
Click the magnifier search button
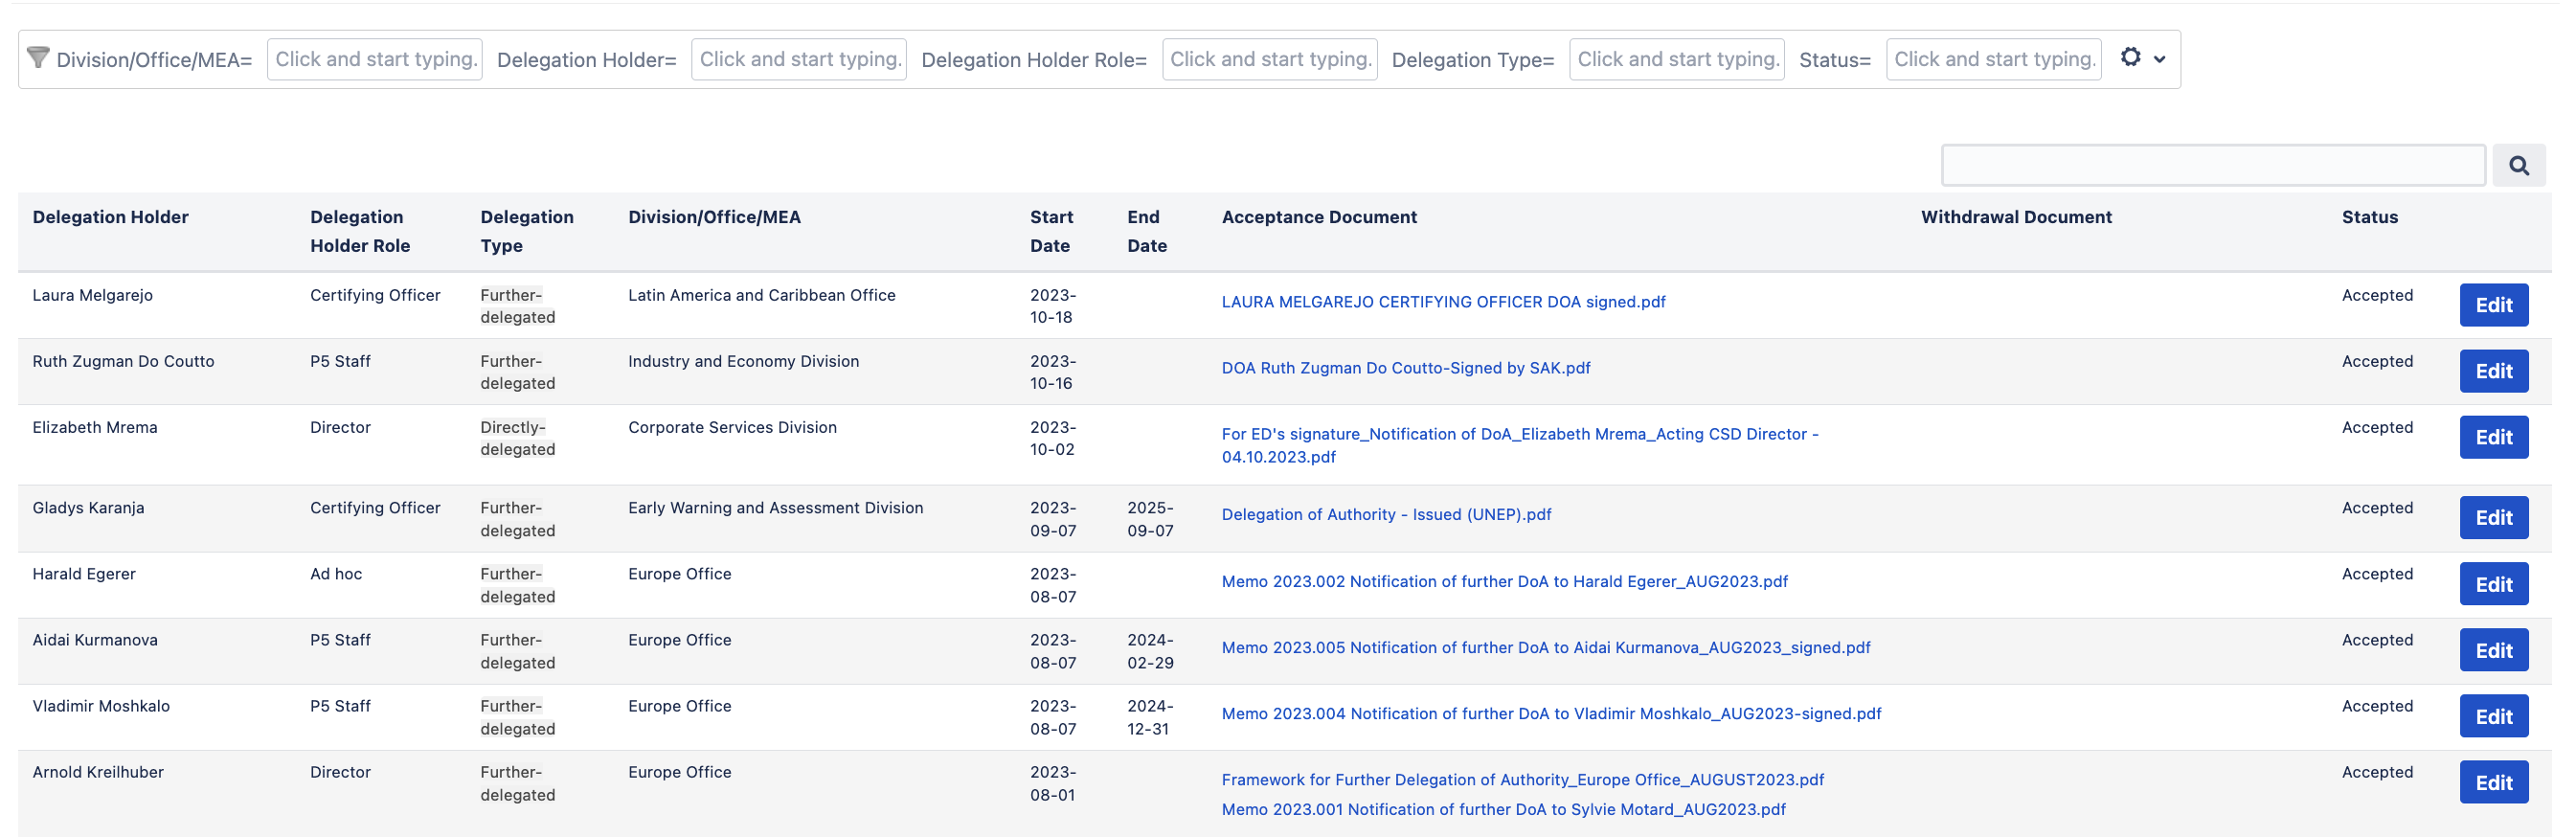click(2519, 165)
